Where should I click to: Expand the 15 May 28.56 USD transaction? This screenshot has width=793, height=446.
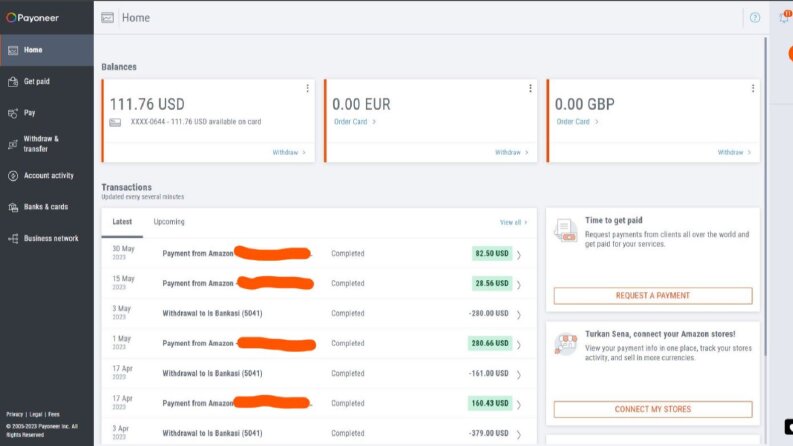518,284
